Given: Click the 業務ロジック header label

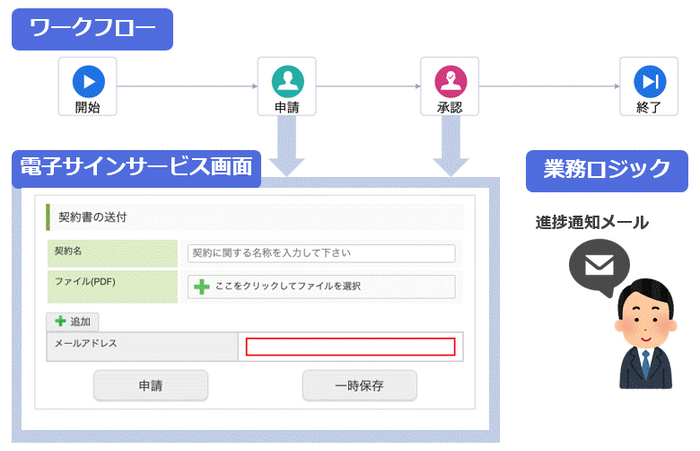Looking at the screenshot, I should tap(607, 171).
